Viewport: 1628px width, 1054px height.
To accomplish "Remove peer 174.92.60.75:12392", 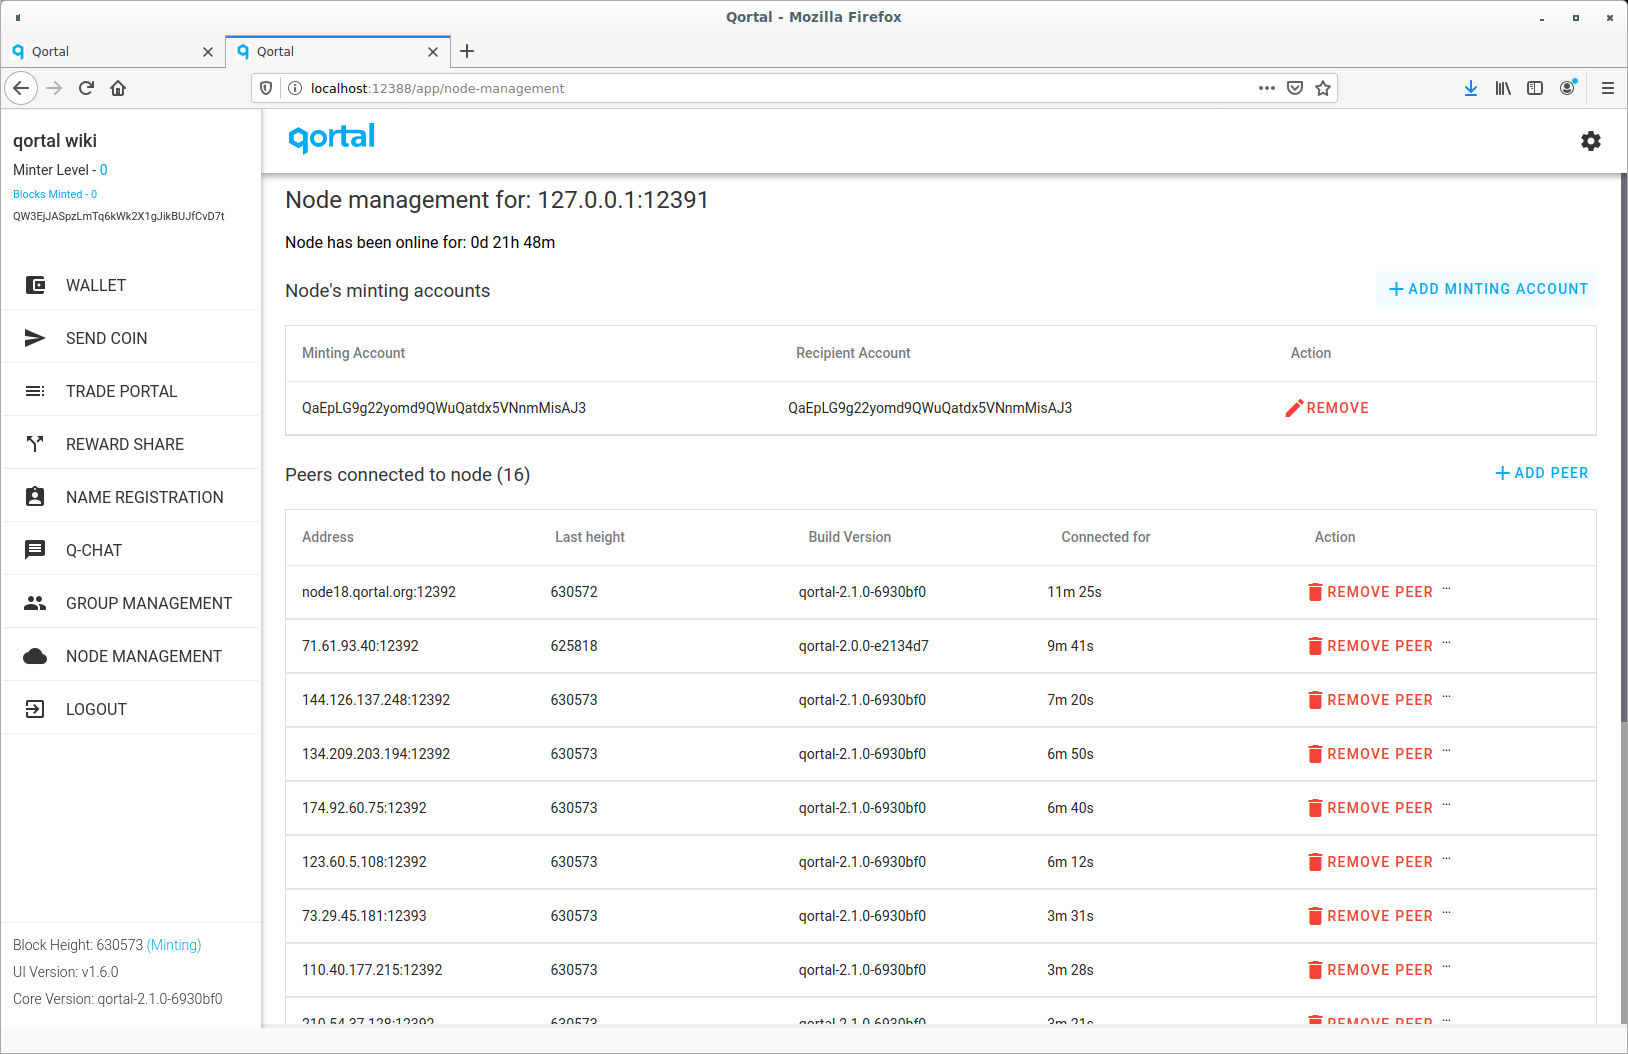I will pos(1370,808).
